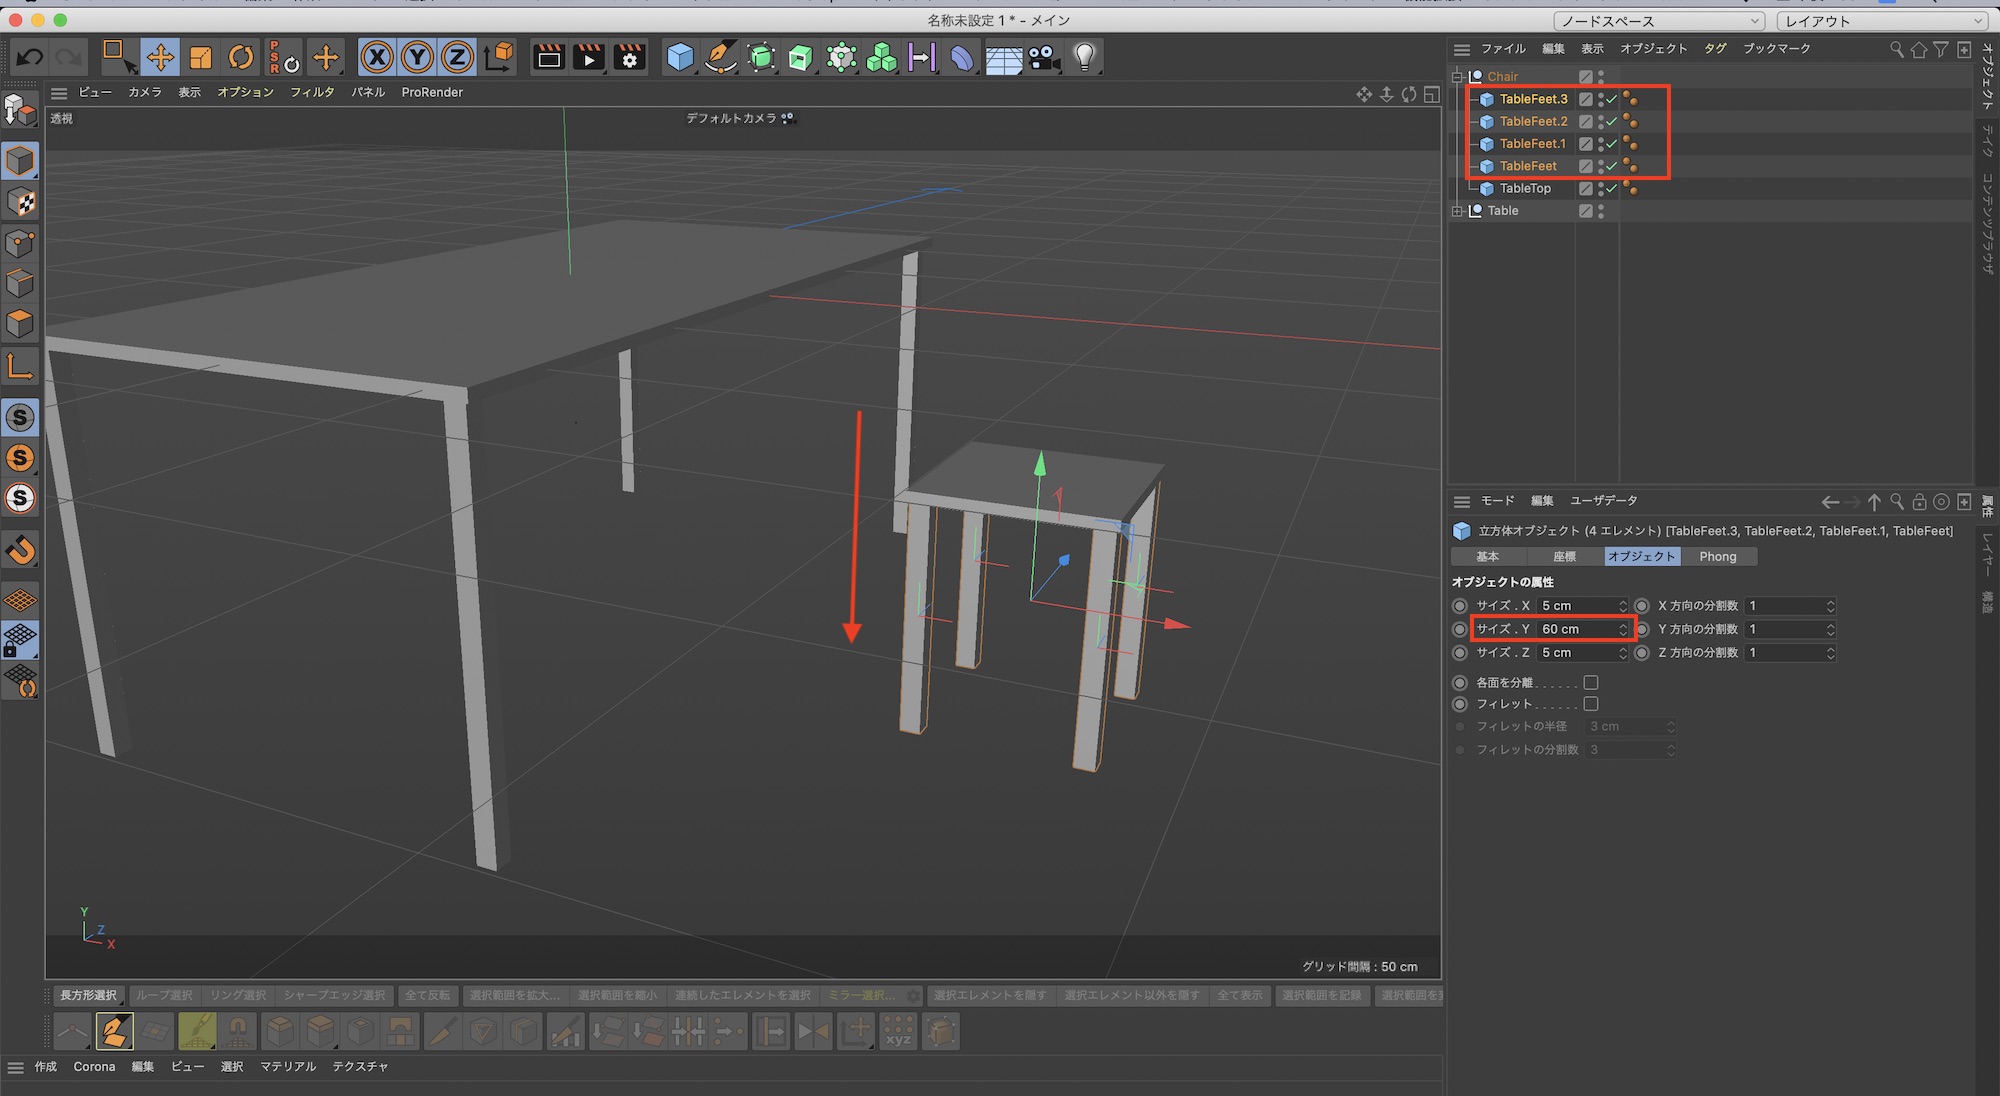This screenshot has width=2000, height=1096.
Task: Click the ループ選択 button
Action: click(x=164, y=995)
